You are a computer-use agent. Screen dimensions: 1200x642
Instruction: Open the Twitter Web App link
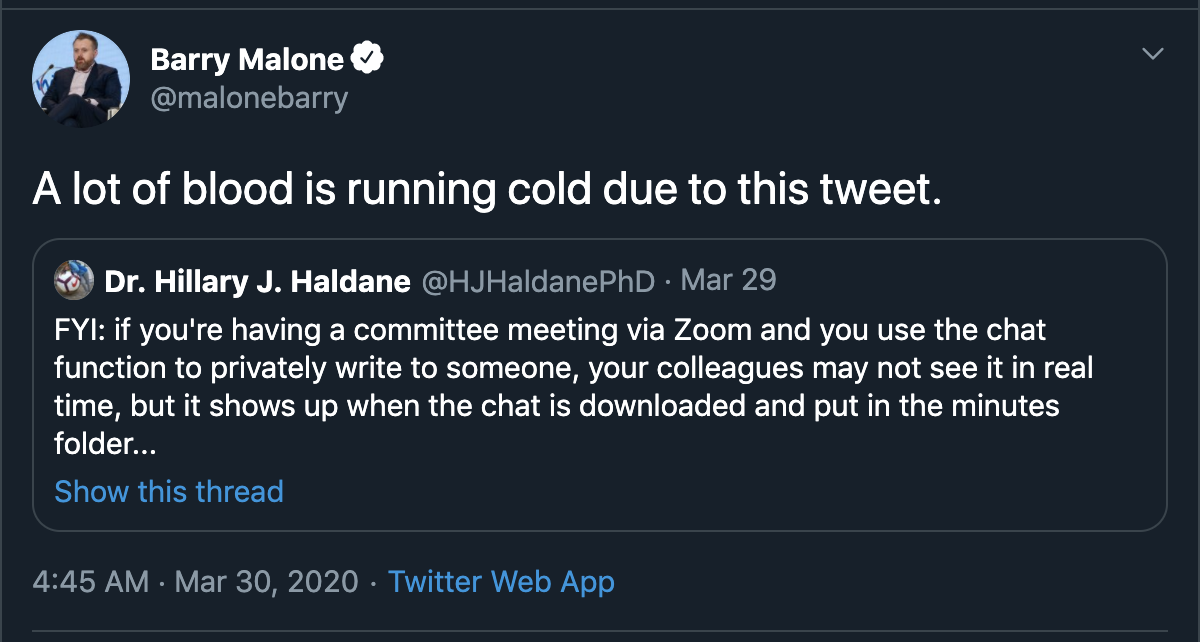pos(501,581)
